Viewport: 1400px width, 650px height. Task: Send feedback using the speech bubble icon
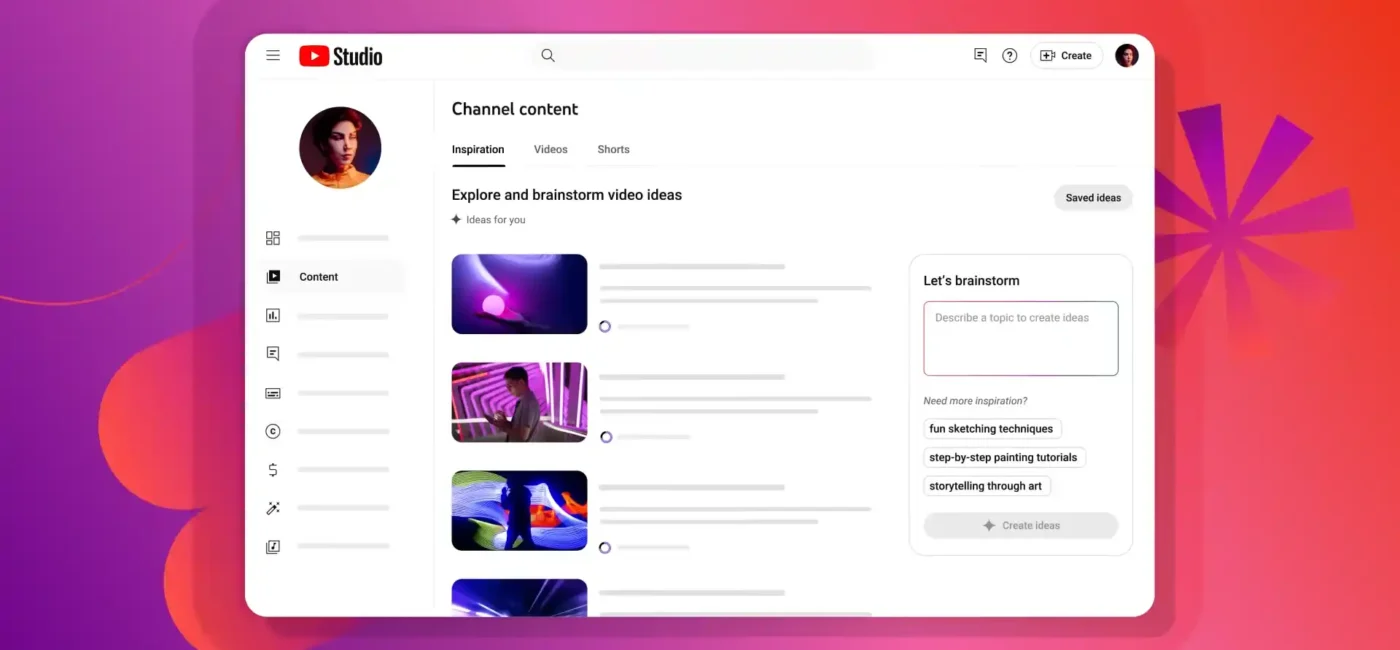coord(979,55)
